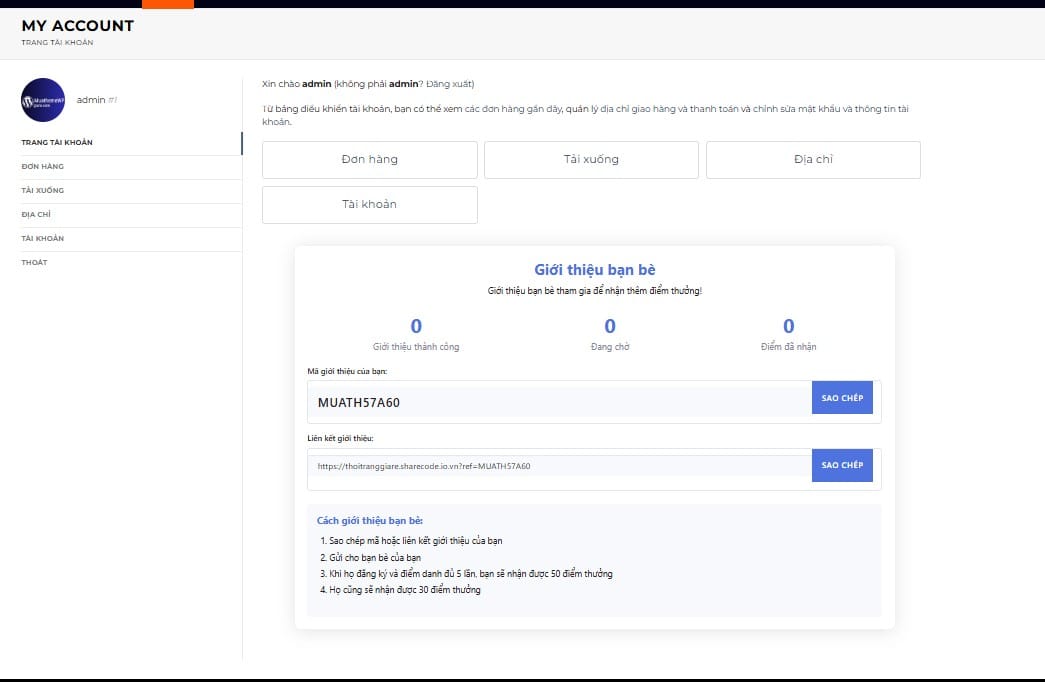This screenshot has height=682, width=1045.
Task: Click the MY ACCOUNT page title
Action: coord(77,26)
